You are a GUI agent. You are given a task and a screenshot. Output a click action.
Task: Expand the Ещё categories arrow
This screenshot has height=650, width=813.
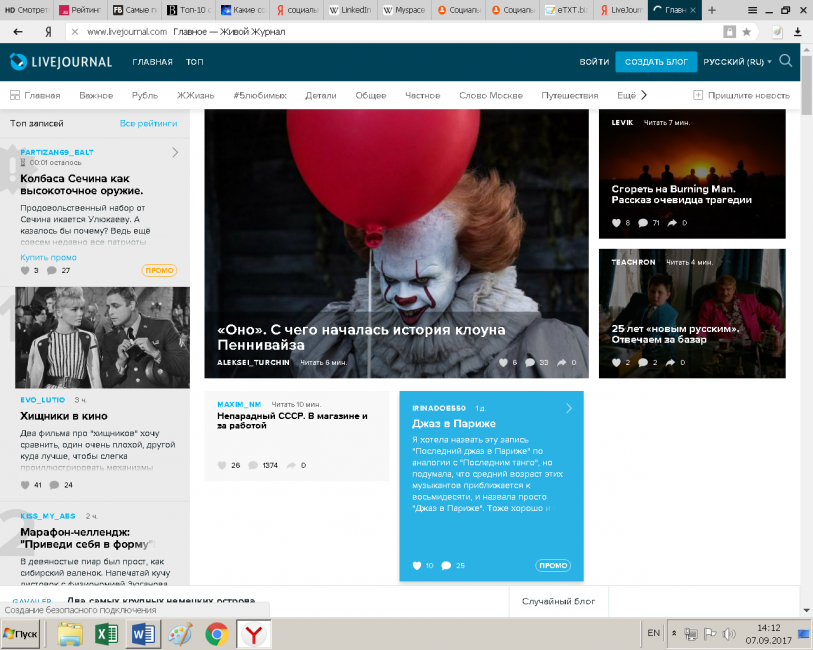(x=644, y=95)
